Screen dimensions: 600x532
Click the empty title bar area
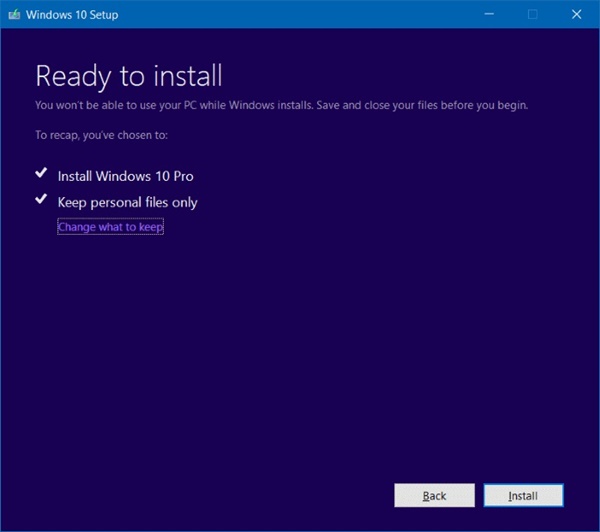point(300,14)
